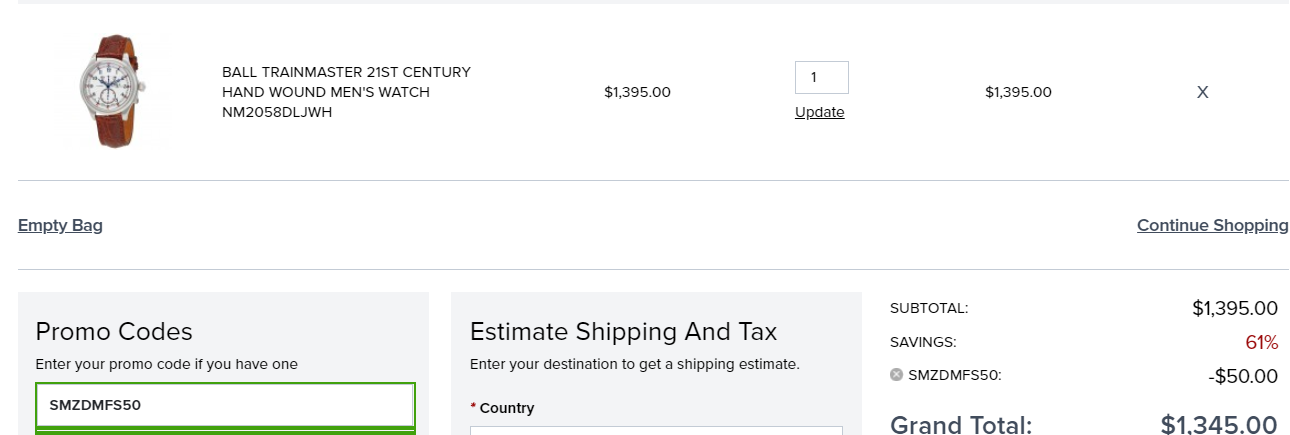Click the Grand Total $1,345.00 amount
1290x435 pixels.
(x=1219, y=424)
